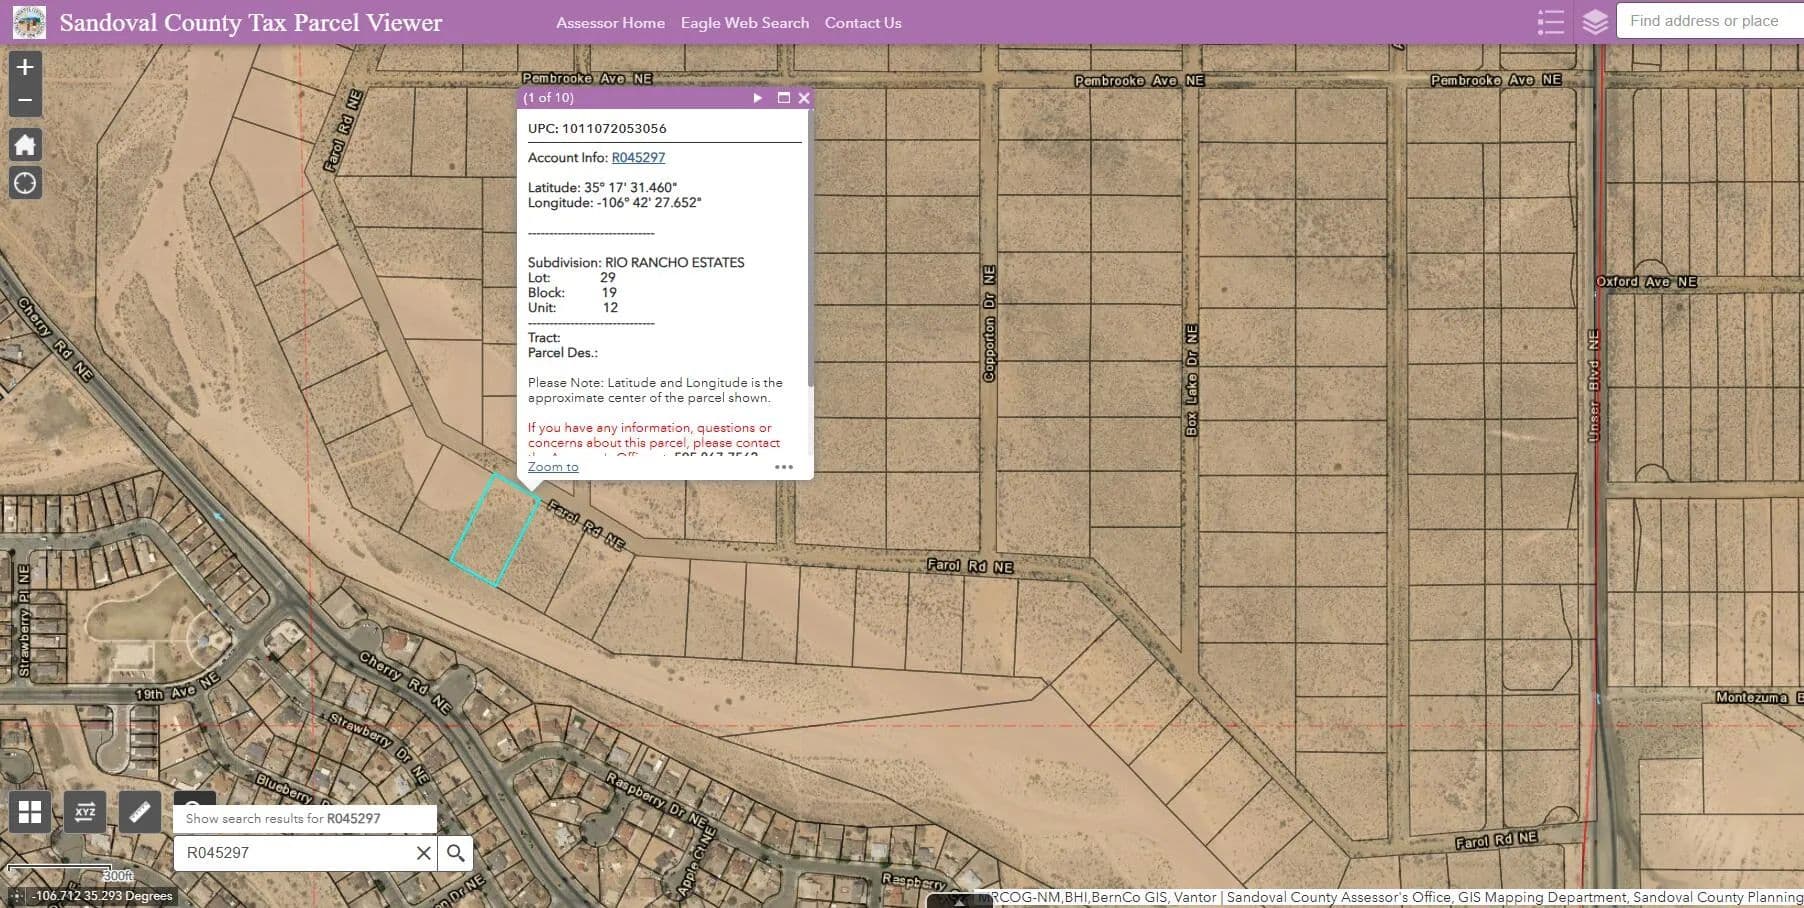Open Contact Us page
Image resolution: width=1804 pixels, height=908 pixels.
863,23
